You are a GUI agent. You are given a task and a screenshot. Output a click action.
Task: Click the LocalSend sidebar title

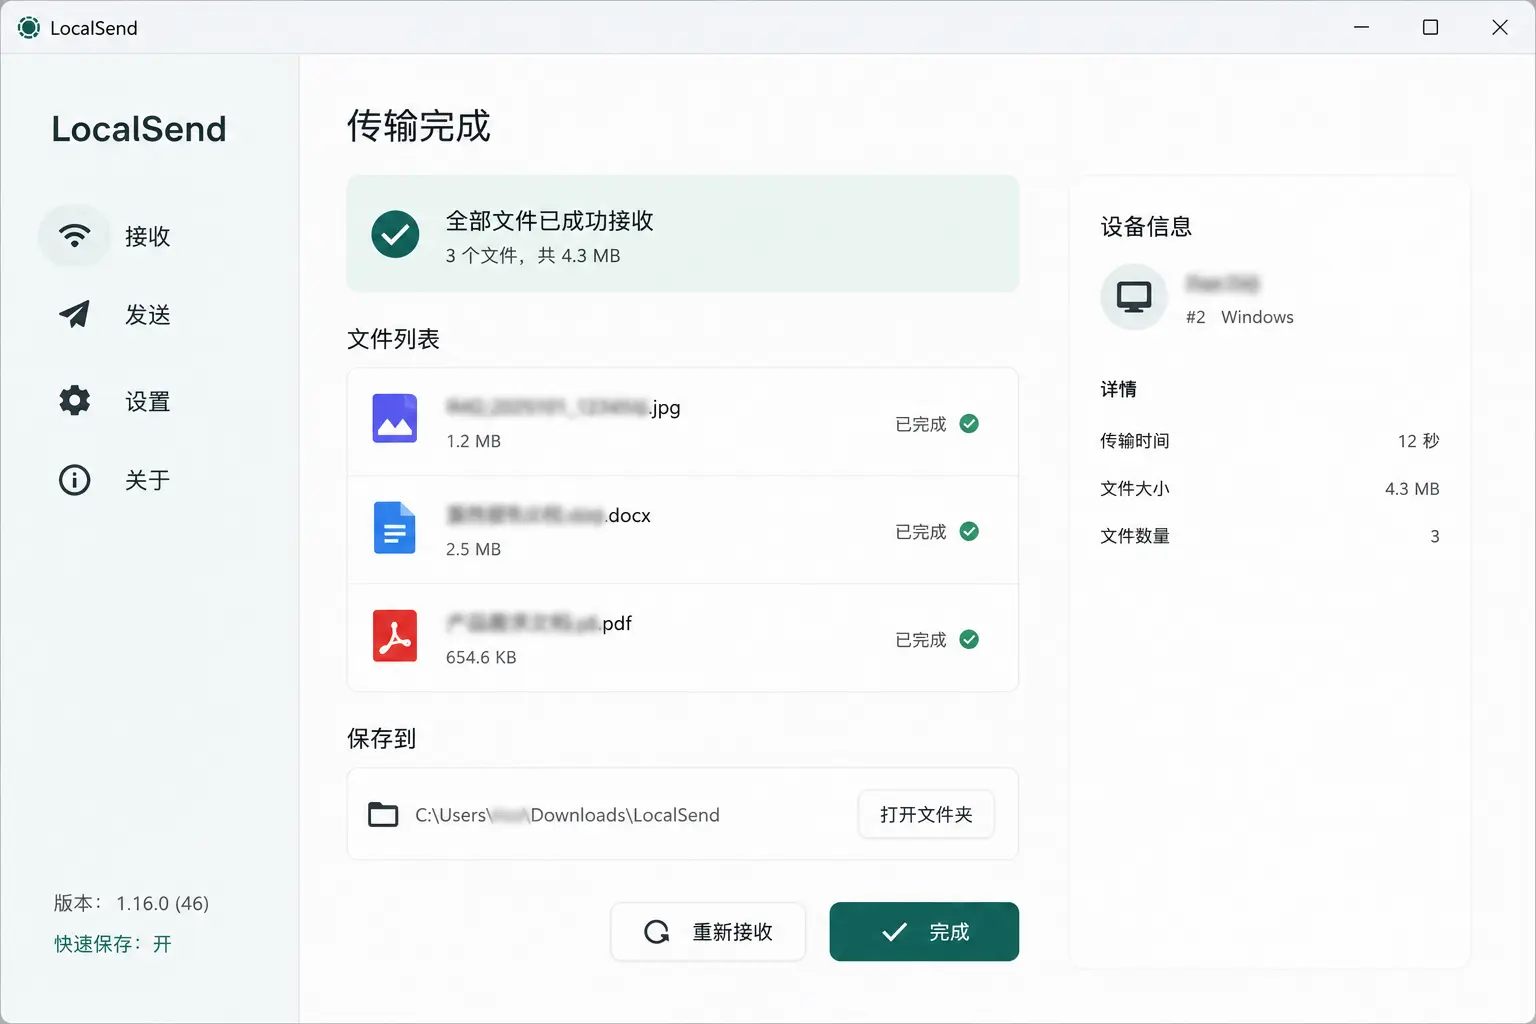139,129
